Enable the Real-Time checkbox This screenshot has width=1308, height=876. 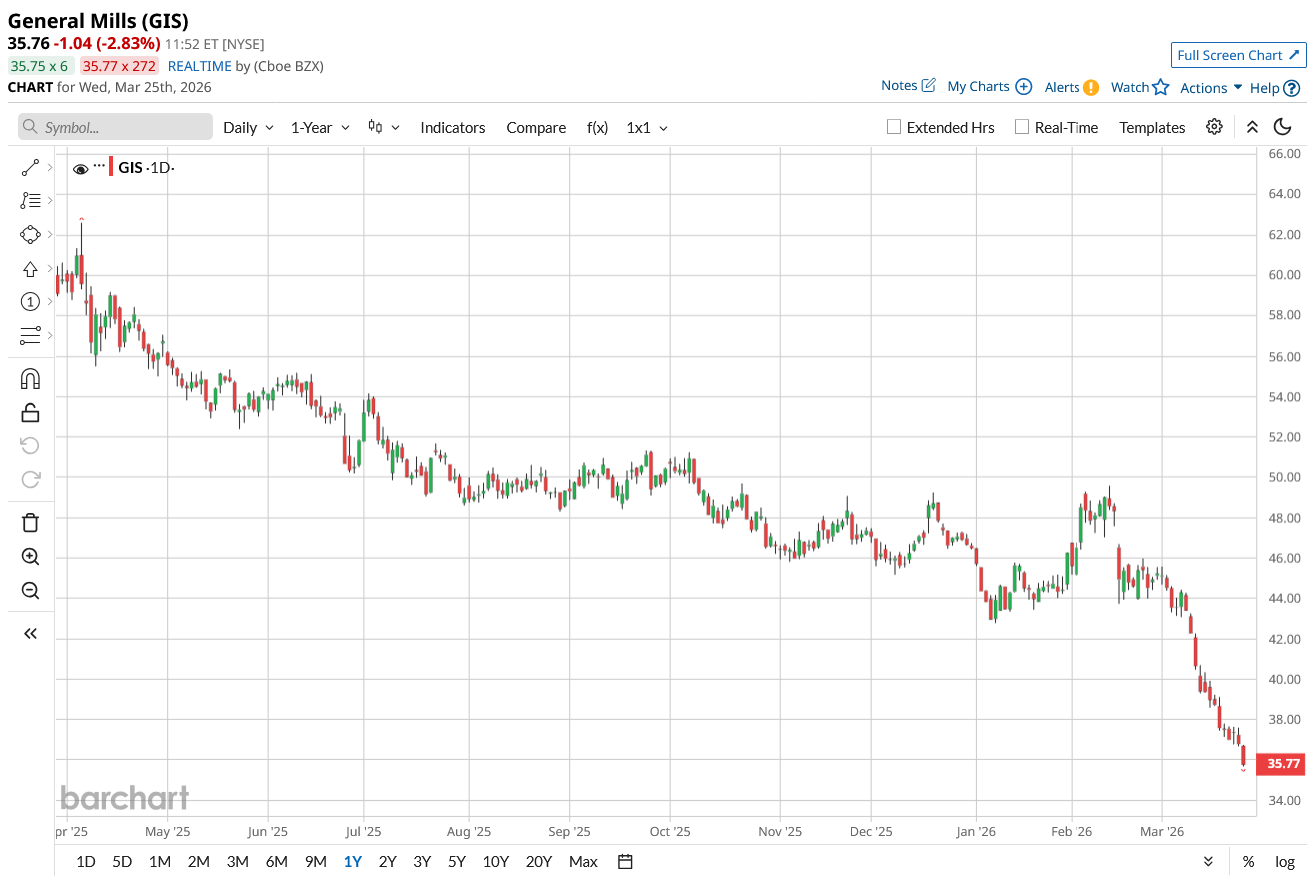click(x=1022, y=127)
